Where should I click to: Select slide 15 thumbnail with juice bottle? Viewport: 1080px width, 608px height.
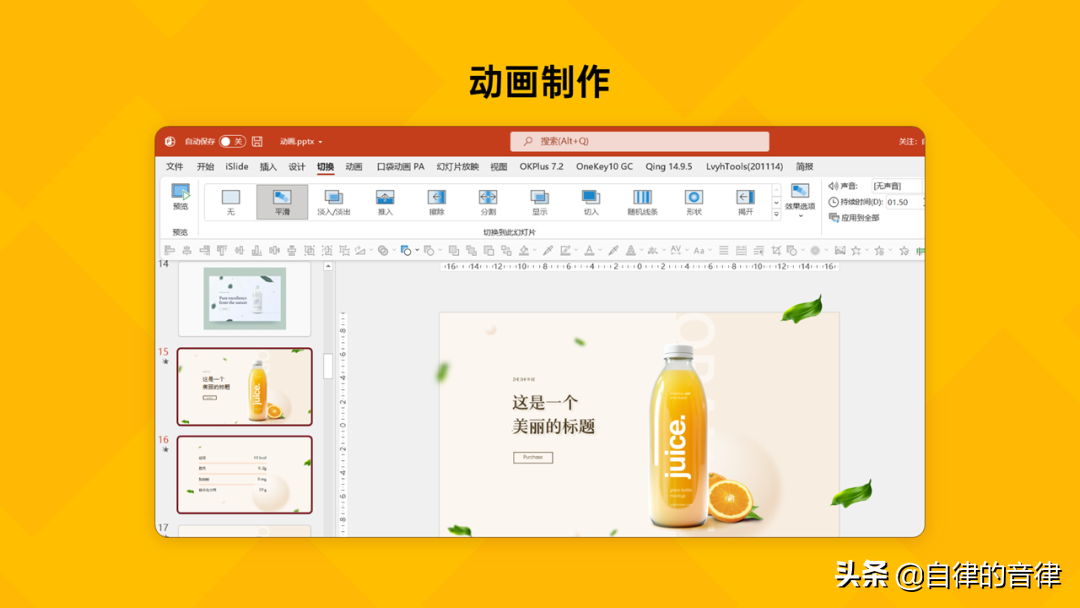point(245,386)
